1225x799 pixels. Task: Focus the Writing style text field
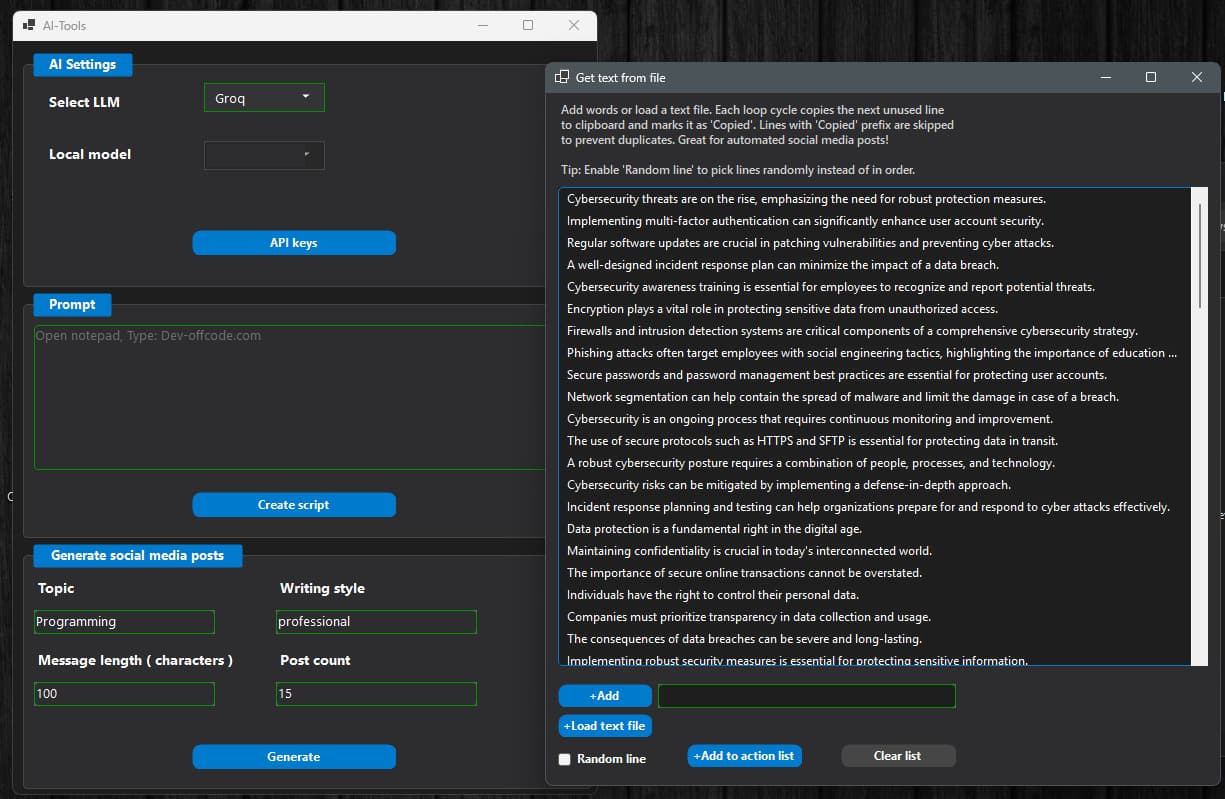click(x=376, y=621)
